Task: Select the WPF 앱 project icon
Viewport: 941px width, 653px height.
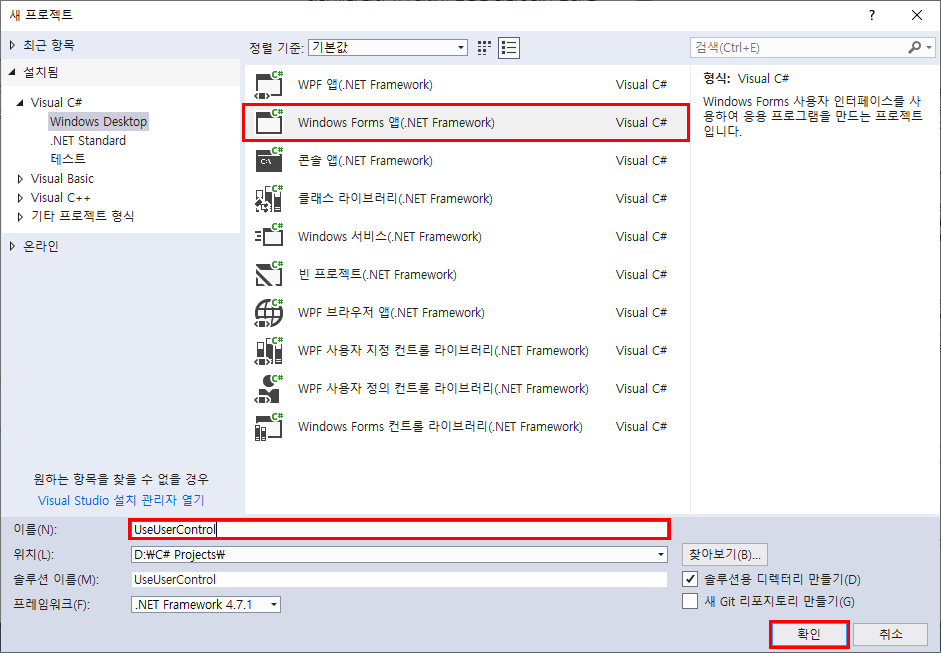Action: coord(268,85)
